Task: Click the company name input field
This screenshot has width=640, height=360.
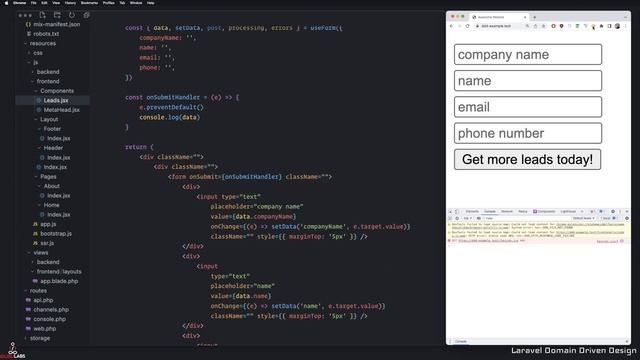Action: pos(528,54)
